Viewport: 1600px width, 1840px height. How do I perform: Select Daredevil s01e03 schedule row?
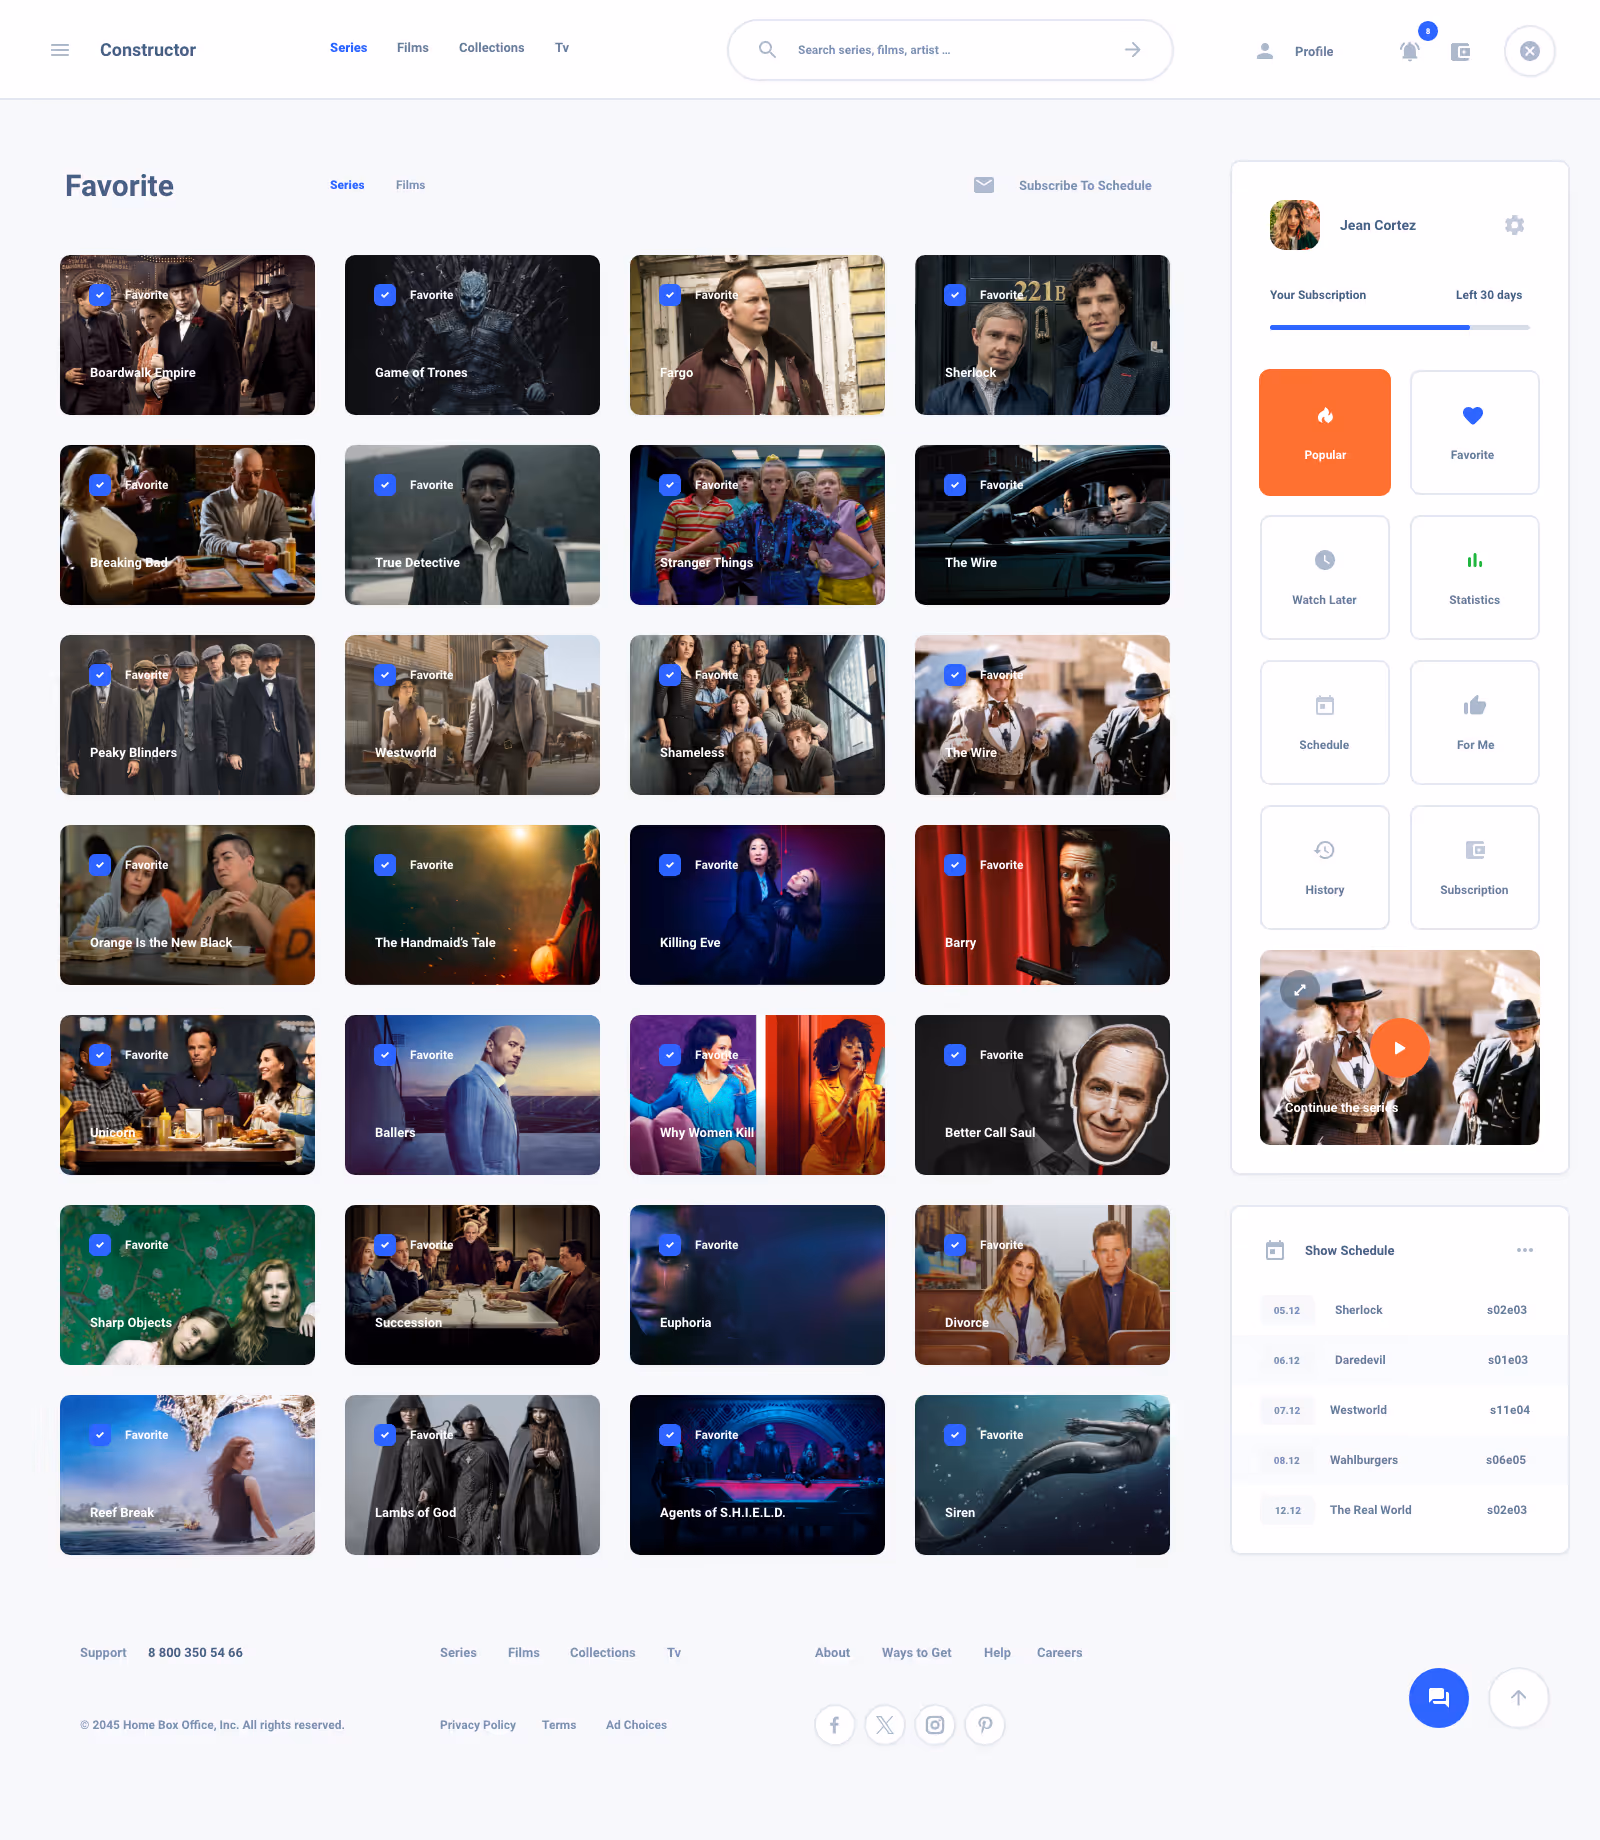1399,1360
